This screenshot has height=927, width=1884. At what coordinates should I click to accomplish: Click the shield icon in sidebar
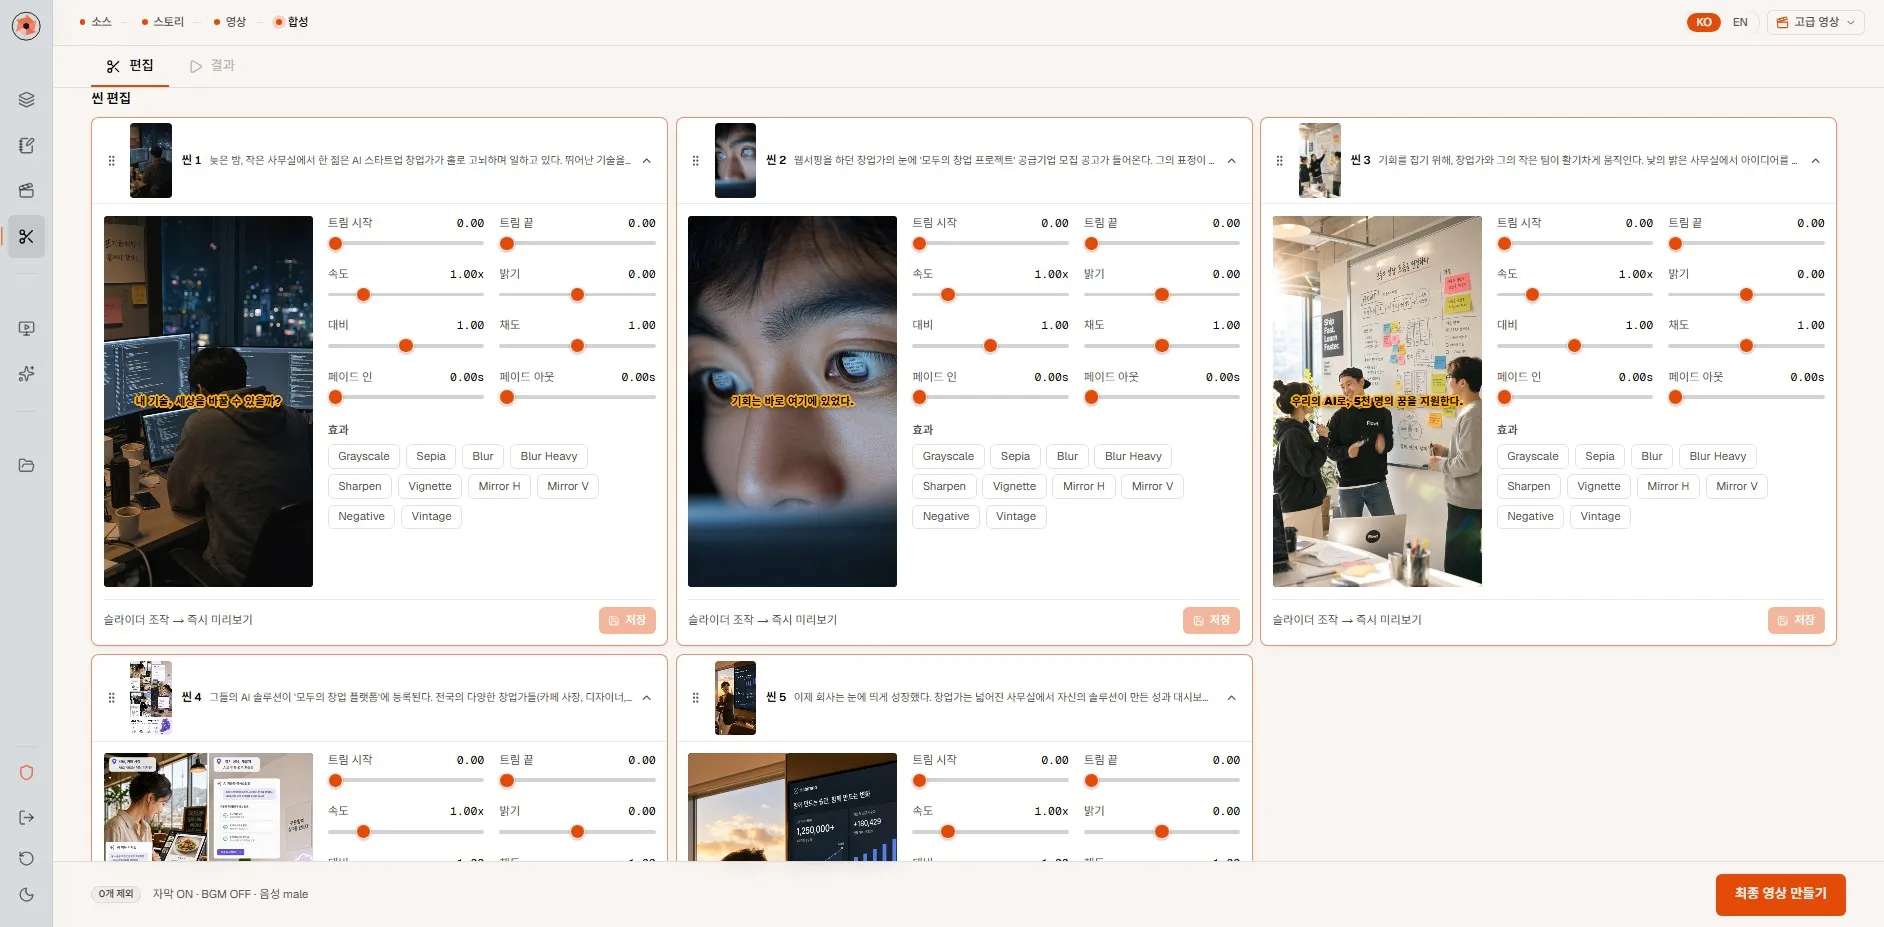[x=26, y=773]
